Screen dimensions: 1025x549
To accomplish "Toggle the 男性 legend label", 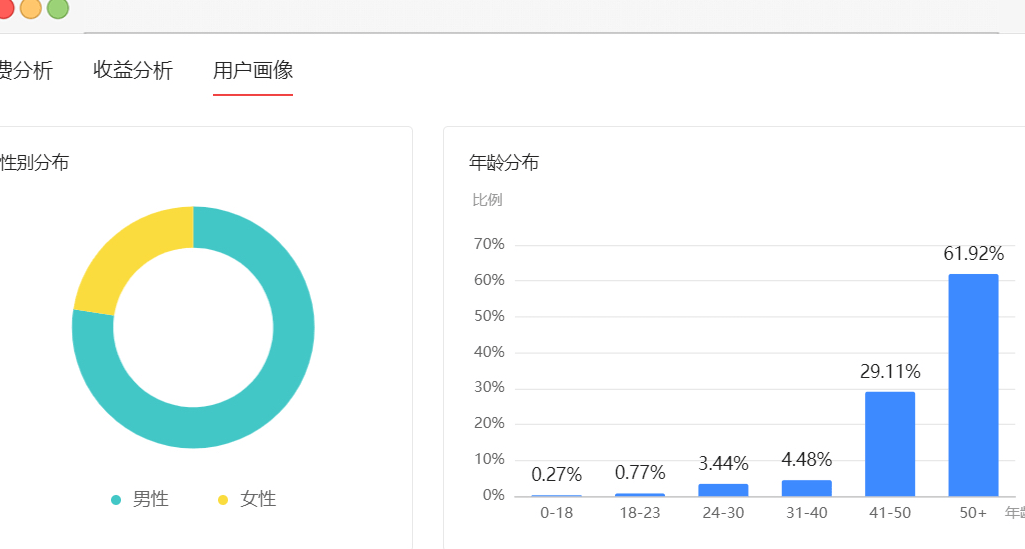I will coord(150,499).
